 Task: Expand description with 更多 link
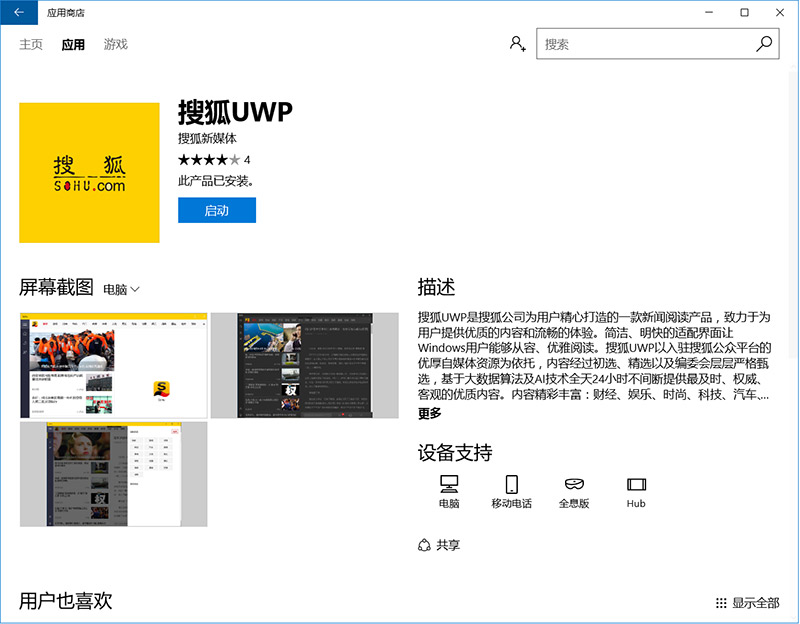pyautogui.click(x=429, y=413)
